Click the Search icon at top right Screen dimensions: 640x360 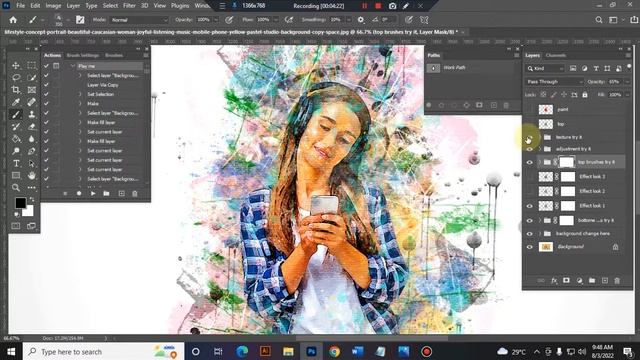[x=598, y=20]
